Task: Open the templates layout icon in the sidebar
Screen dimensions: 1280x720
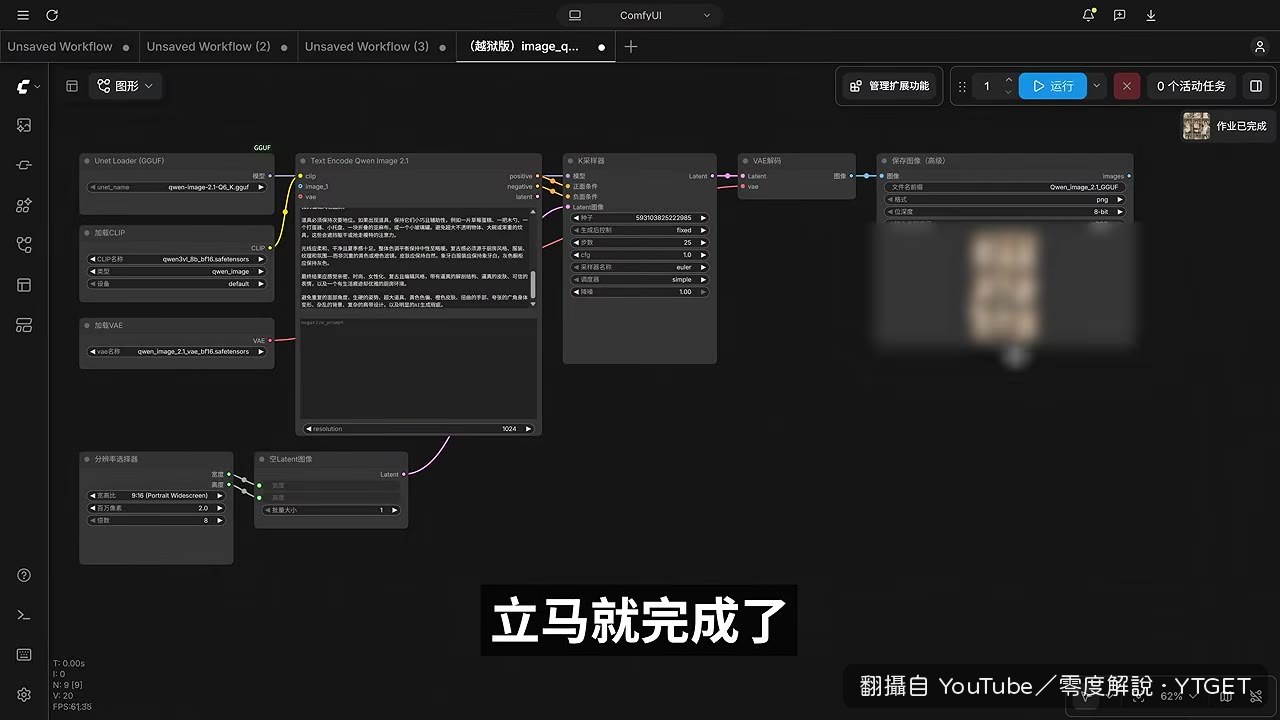Action: coord(24,285)
